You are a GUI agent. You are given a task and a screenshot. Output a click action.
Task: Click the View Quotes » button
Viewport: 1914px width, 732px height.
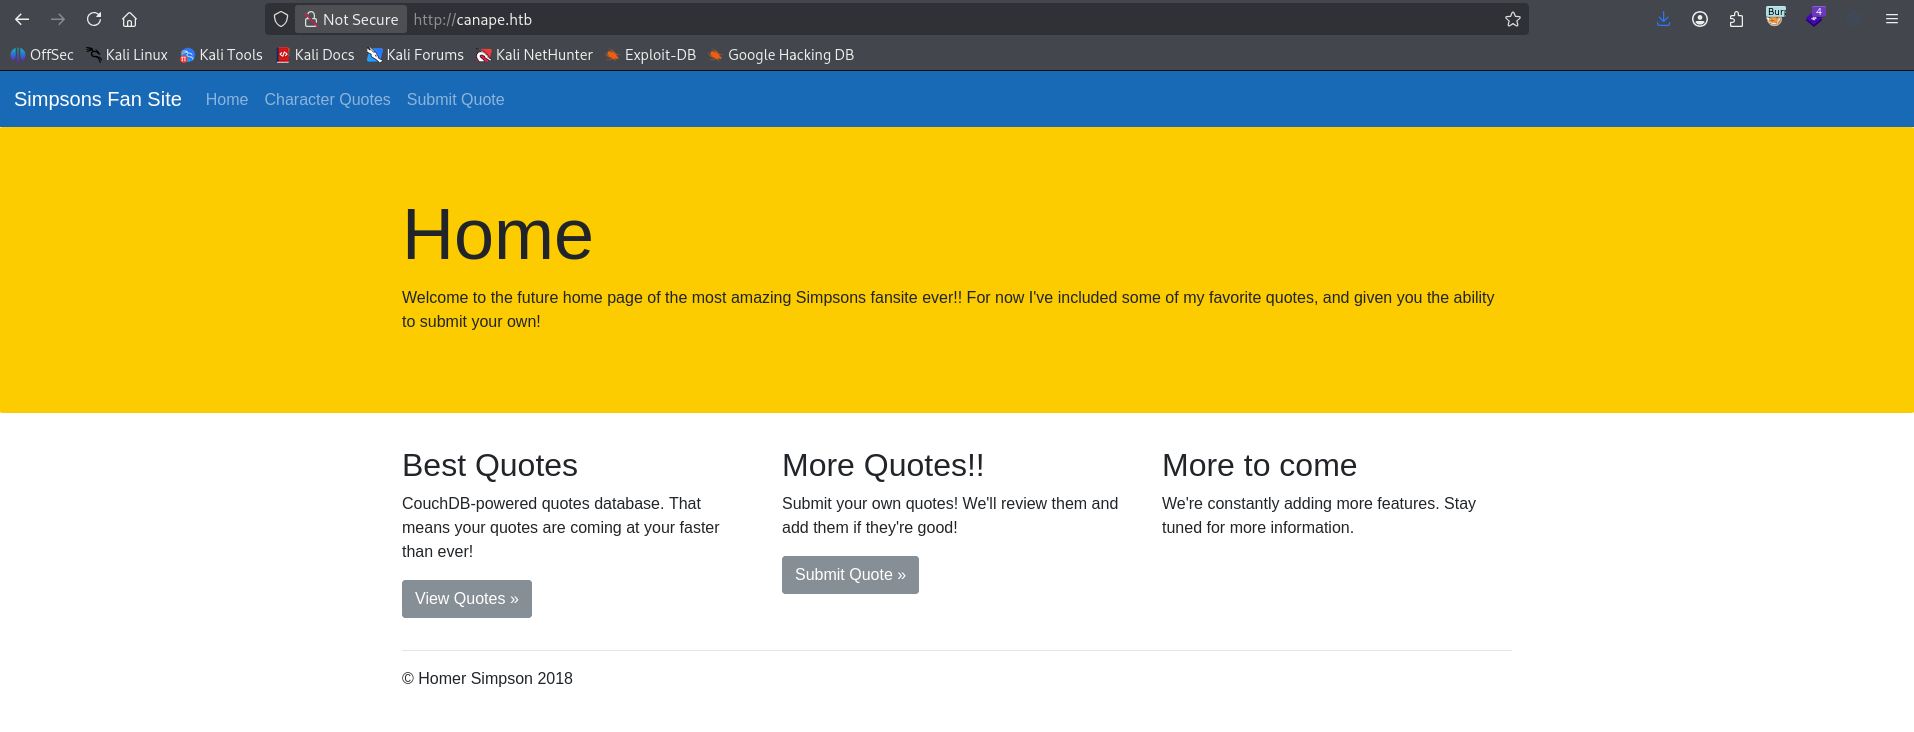[467, 599]
